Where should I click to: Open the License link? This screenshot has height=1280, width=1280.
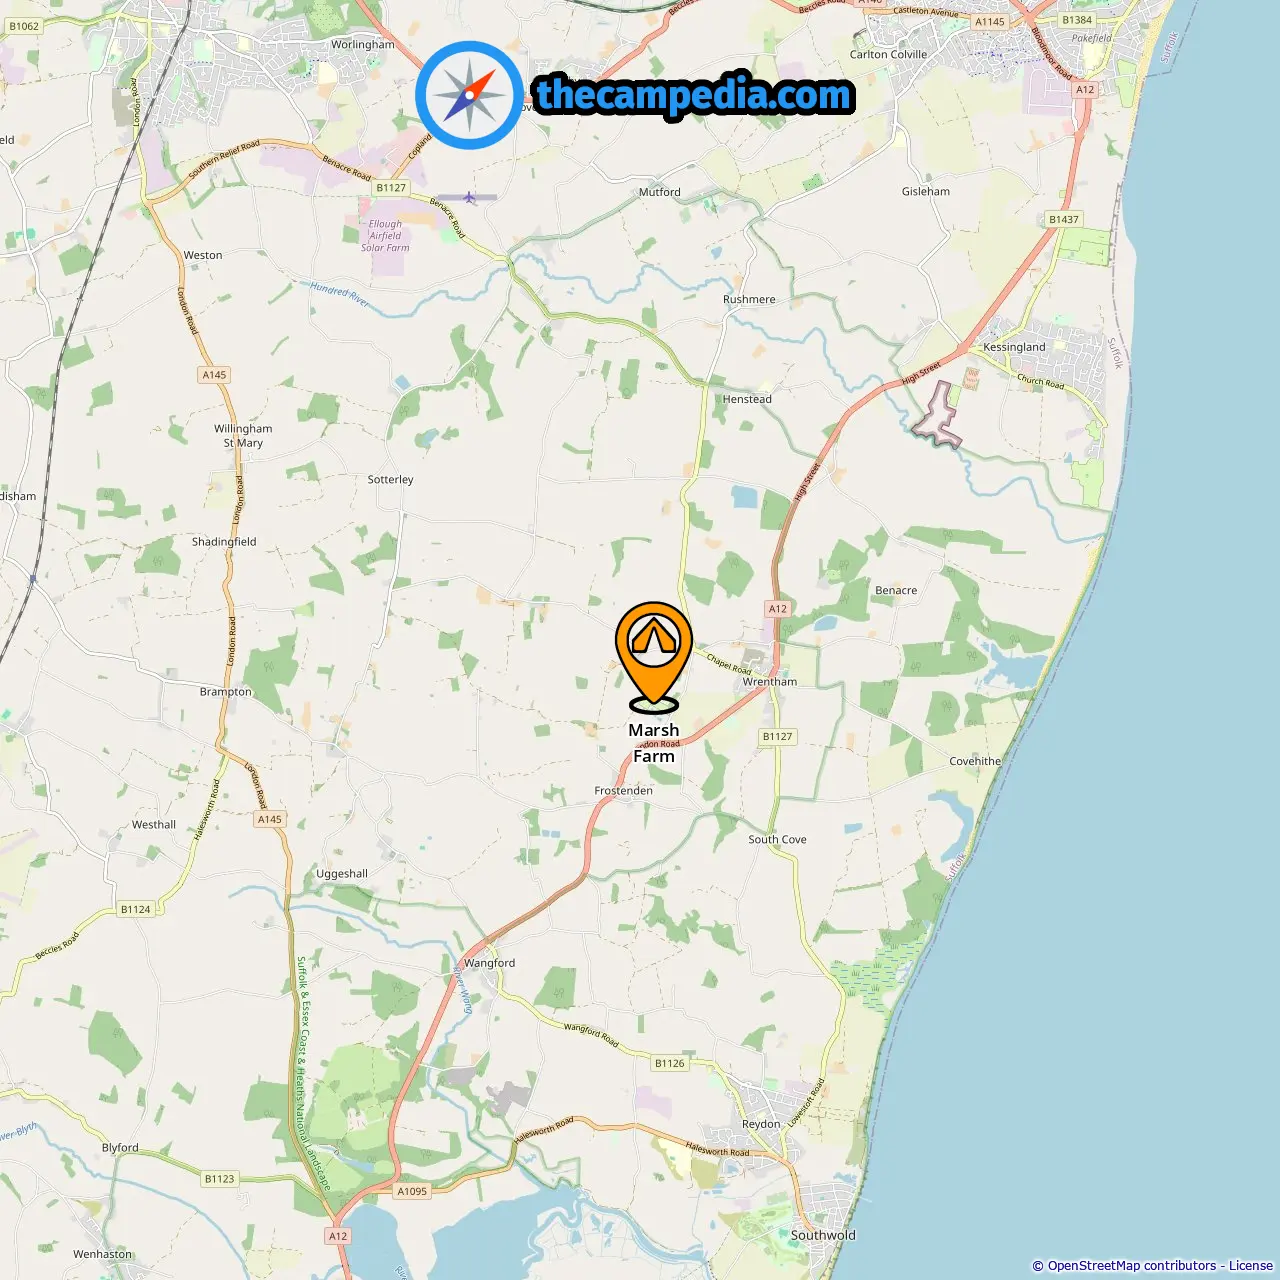1251,1266
